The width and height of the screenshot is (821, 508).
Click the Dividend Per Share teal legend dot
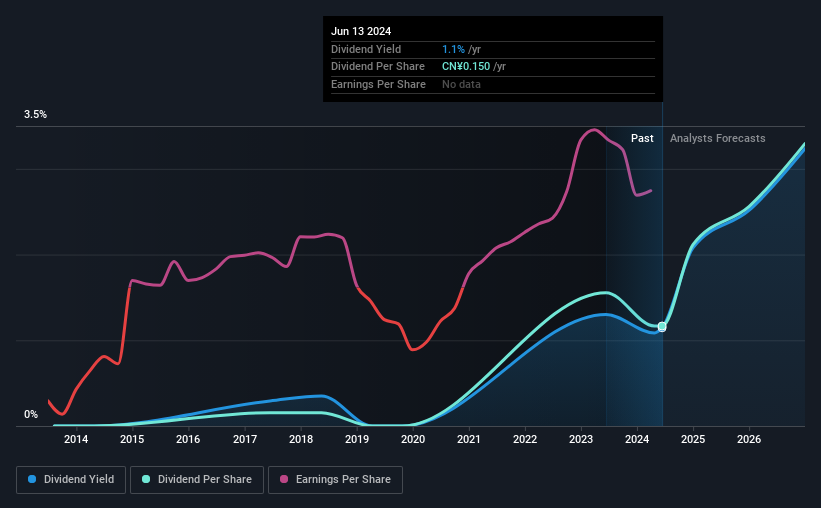146,479
